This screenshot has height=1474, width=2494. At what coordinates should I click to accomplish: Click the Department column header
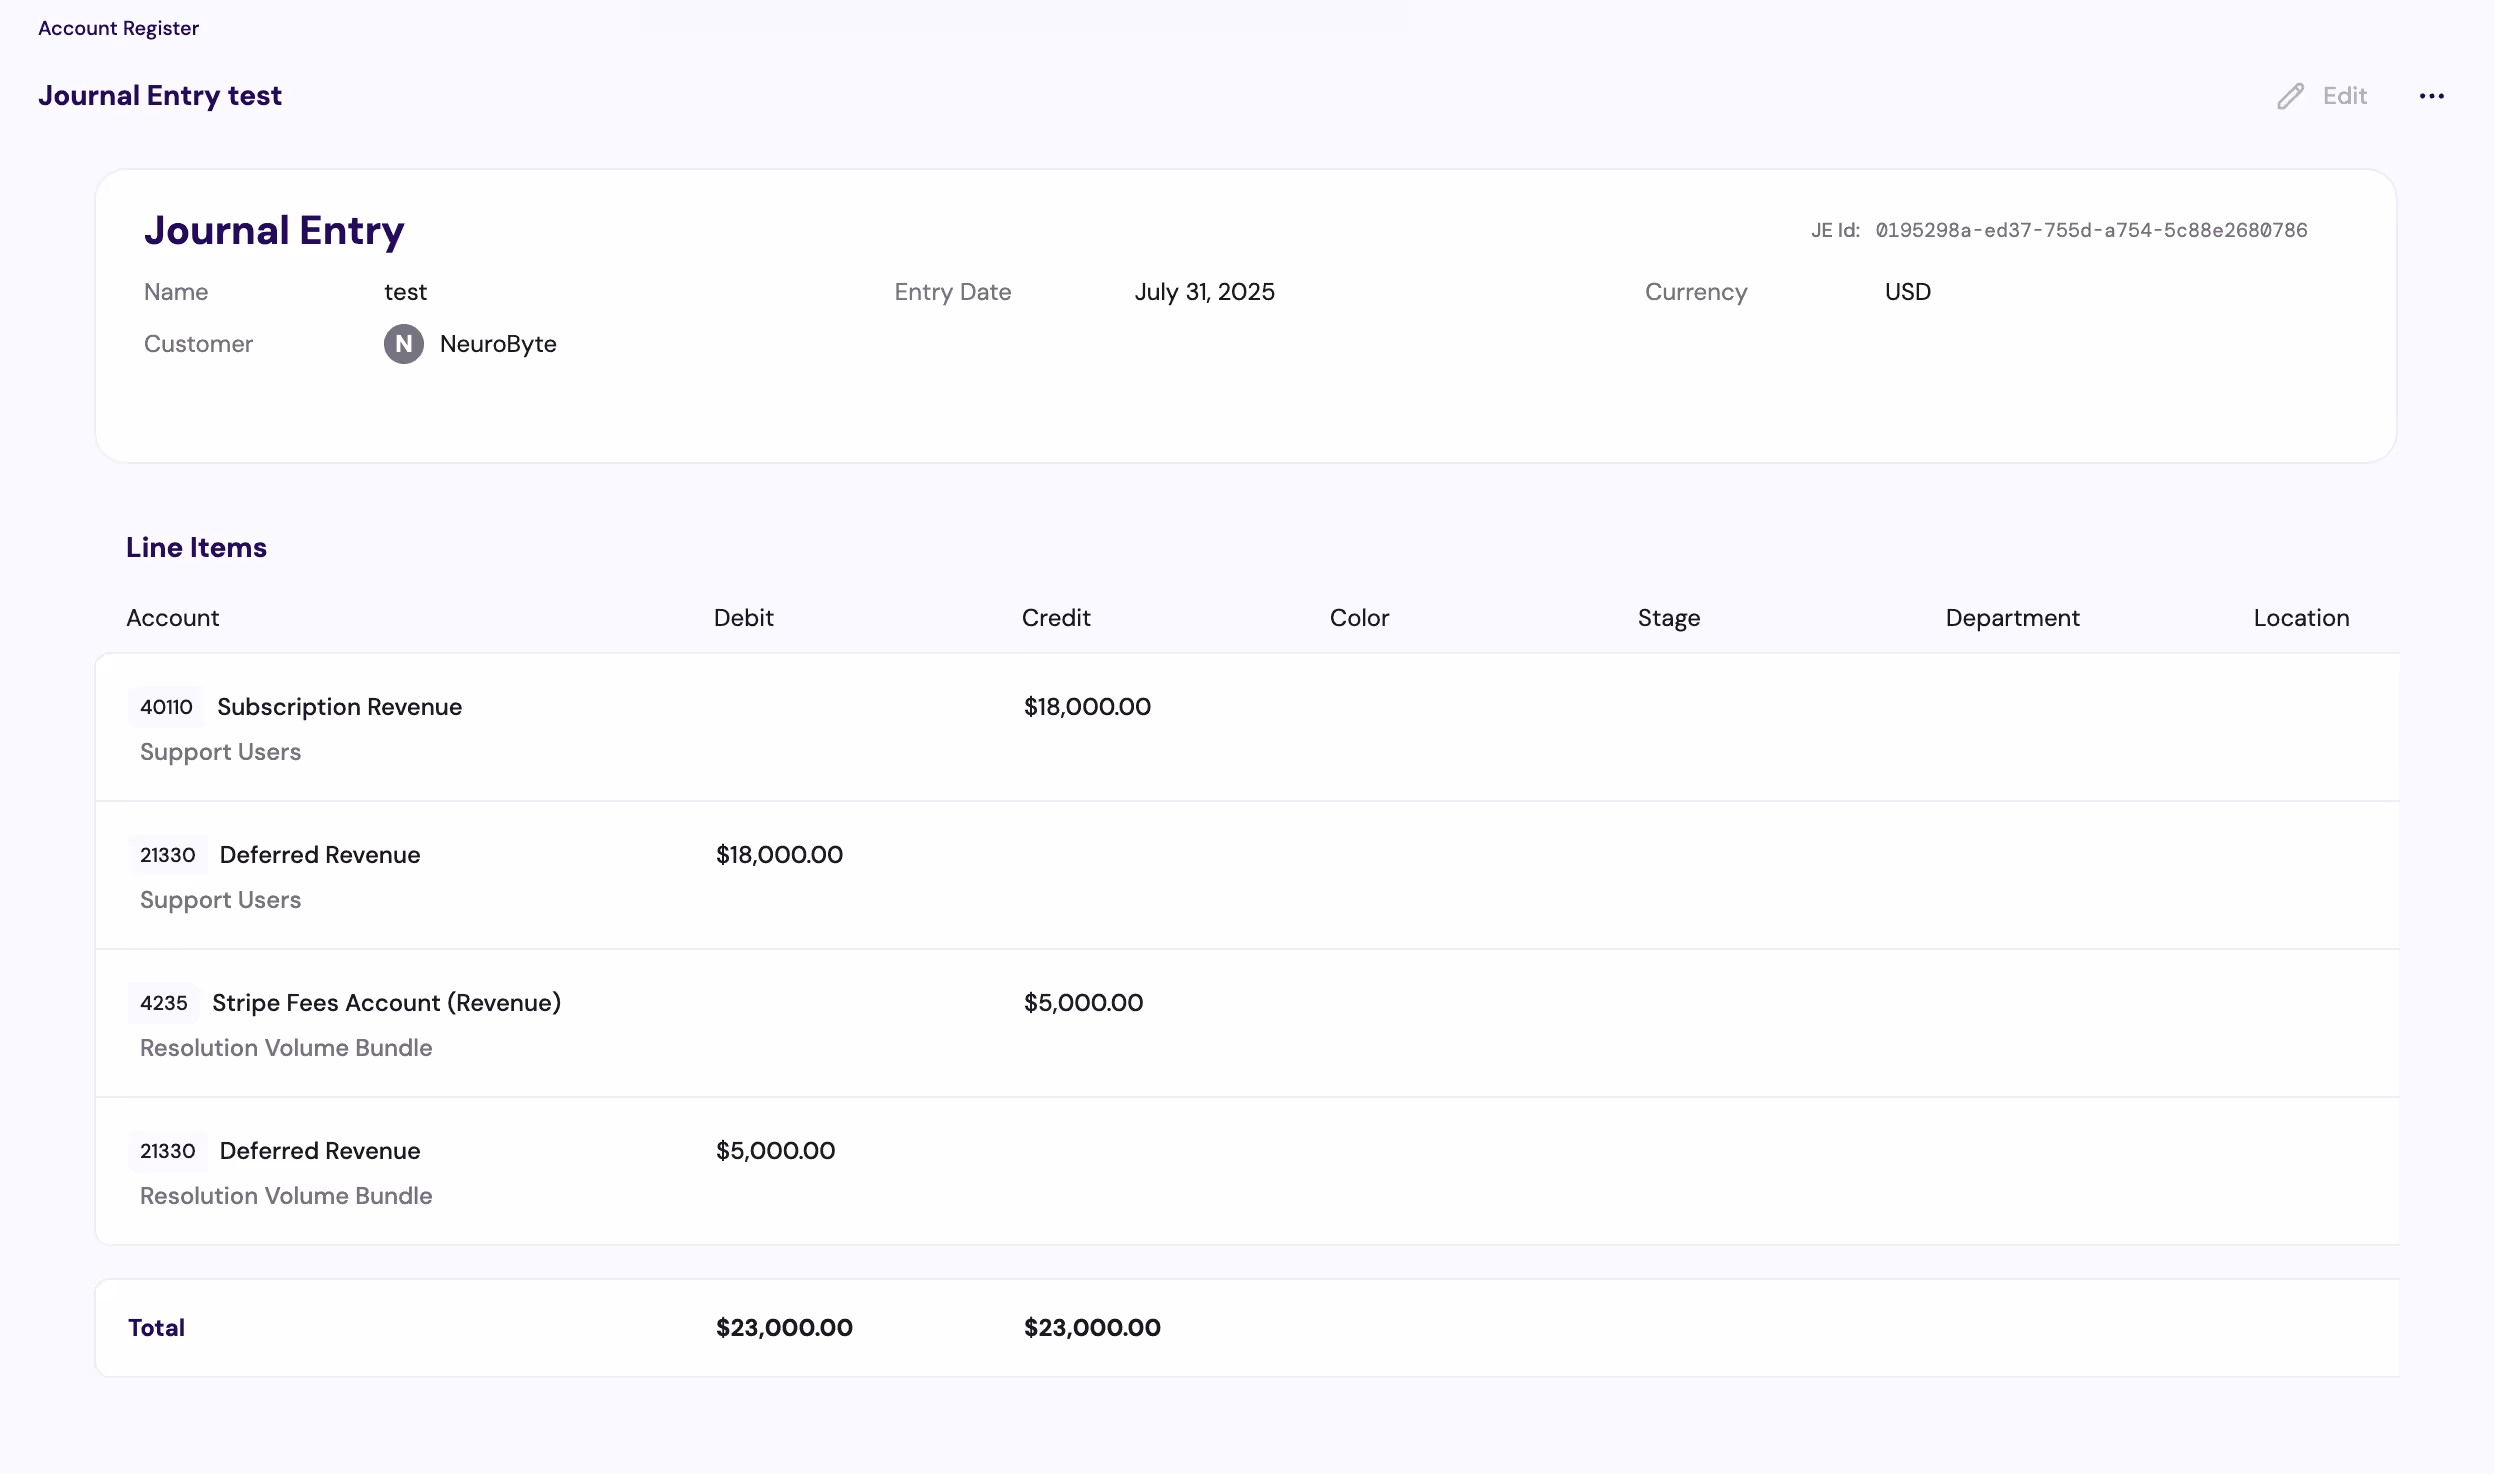(2012, 618)
